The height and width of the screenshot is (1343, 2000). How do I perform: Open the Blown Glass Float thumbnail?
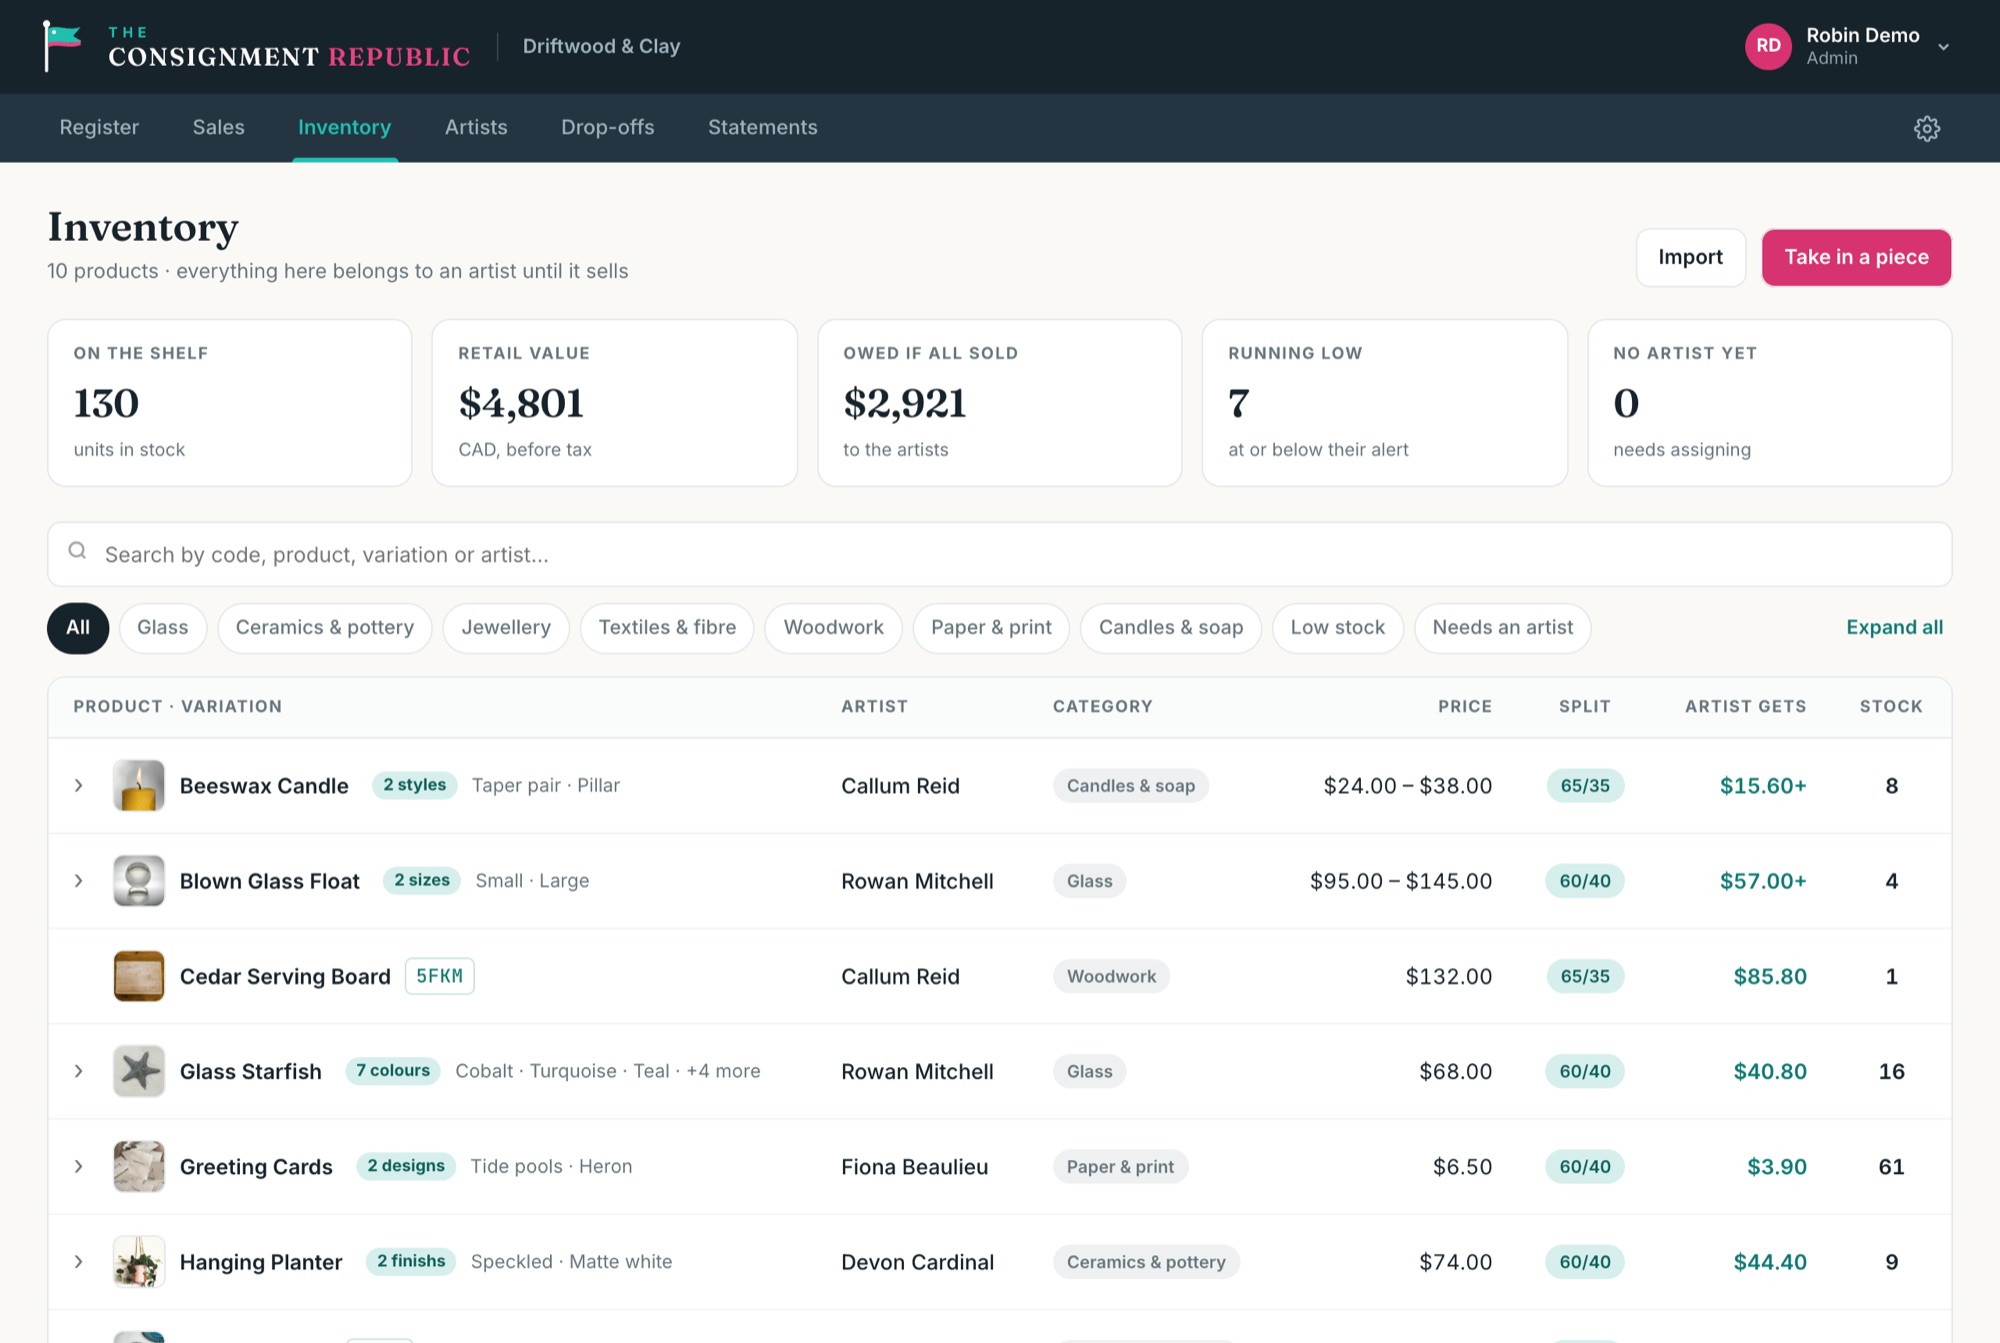point(139,881)
